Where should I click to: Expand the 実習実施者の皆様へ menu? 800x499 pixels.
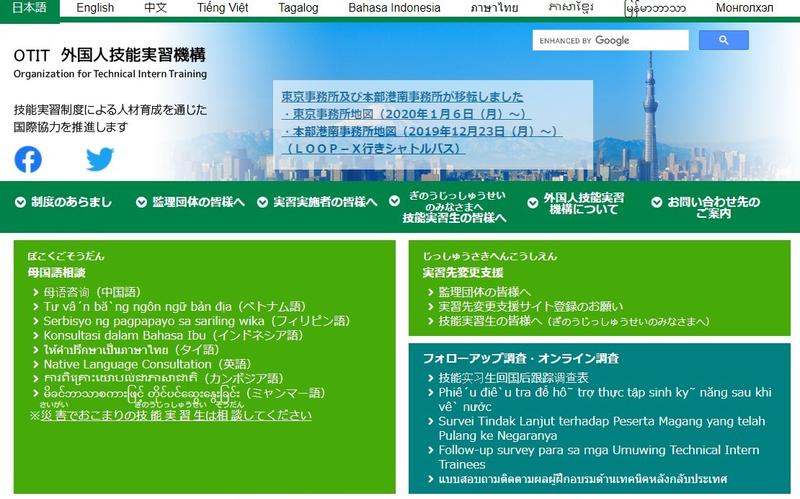[317, 202]
